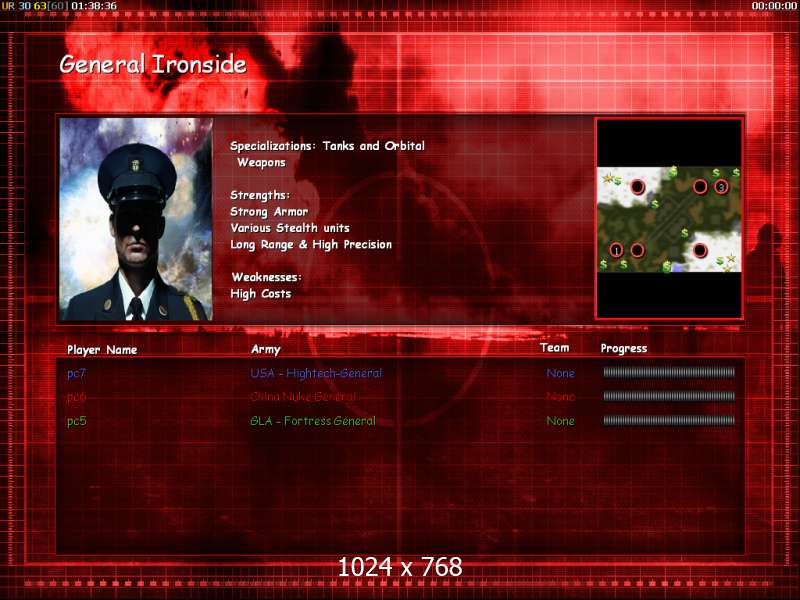The height and width of the screenshot is (600, 800).
Task: Click 'Various Stealth units' line
Action: [290, 228]
